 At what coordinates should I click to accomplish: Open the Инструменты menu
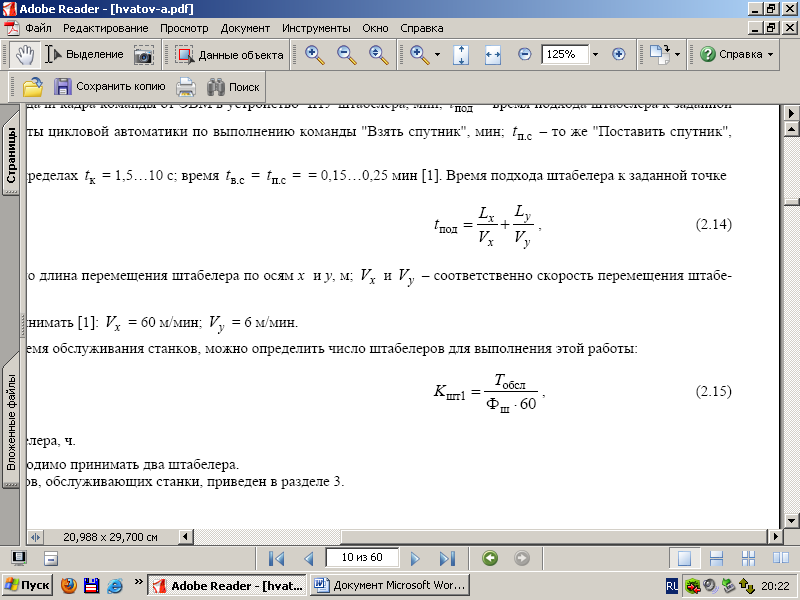click(316, 29)
